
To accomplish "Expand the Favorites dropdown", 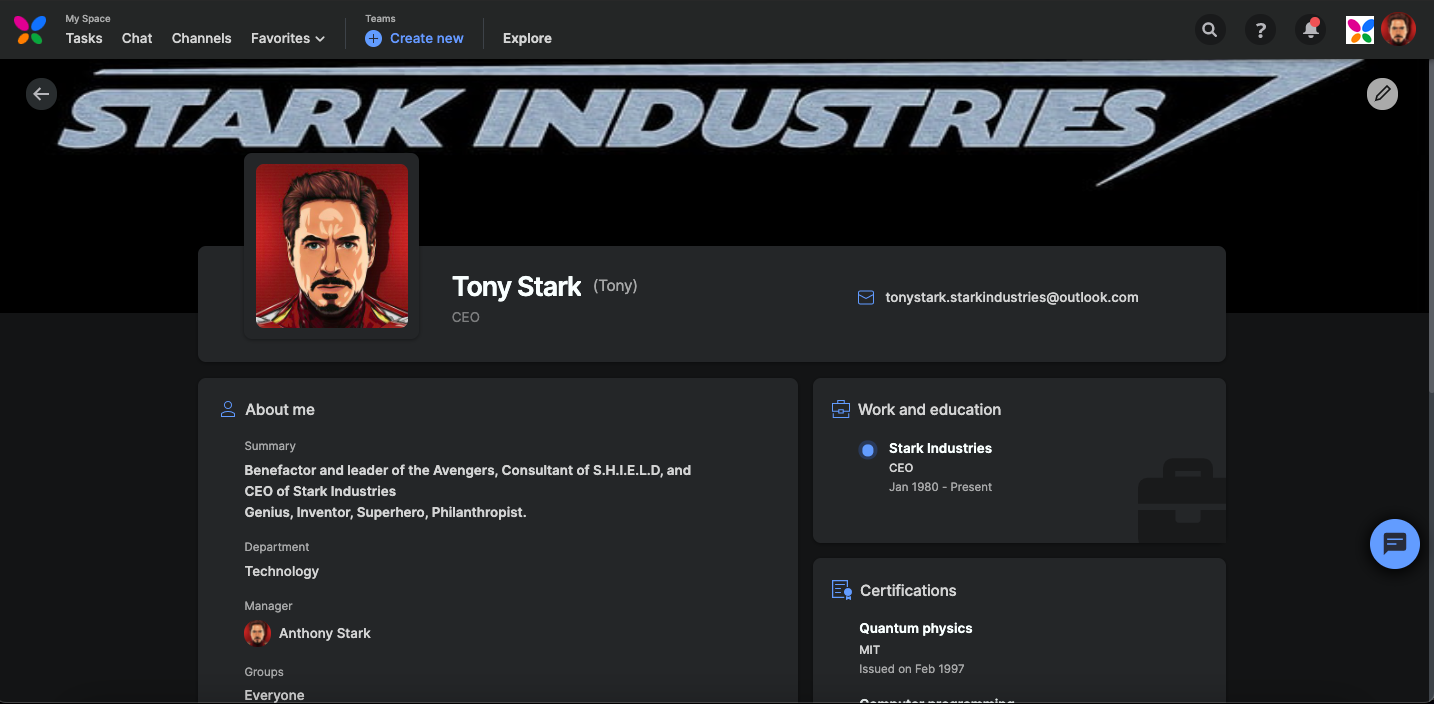I will click(x=288, y=38).
